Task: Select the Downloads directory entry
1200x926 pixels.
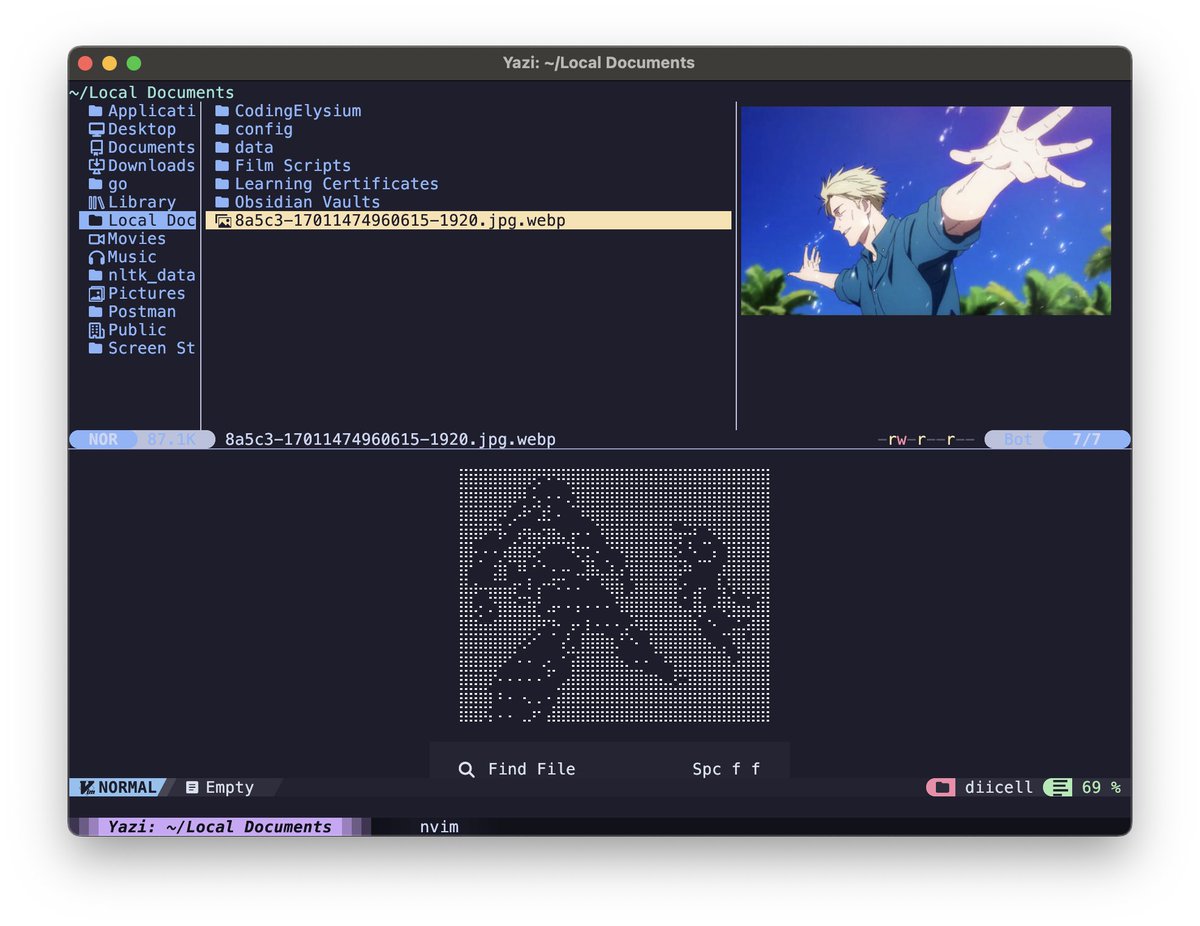Action: click(x=141, y=166)
